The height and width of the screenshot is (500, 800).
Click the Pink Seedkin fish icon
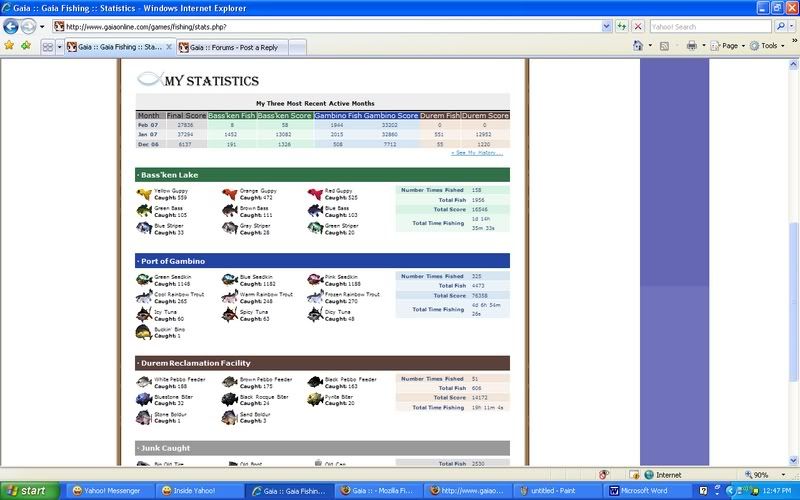(x=315, y=280)
